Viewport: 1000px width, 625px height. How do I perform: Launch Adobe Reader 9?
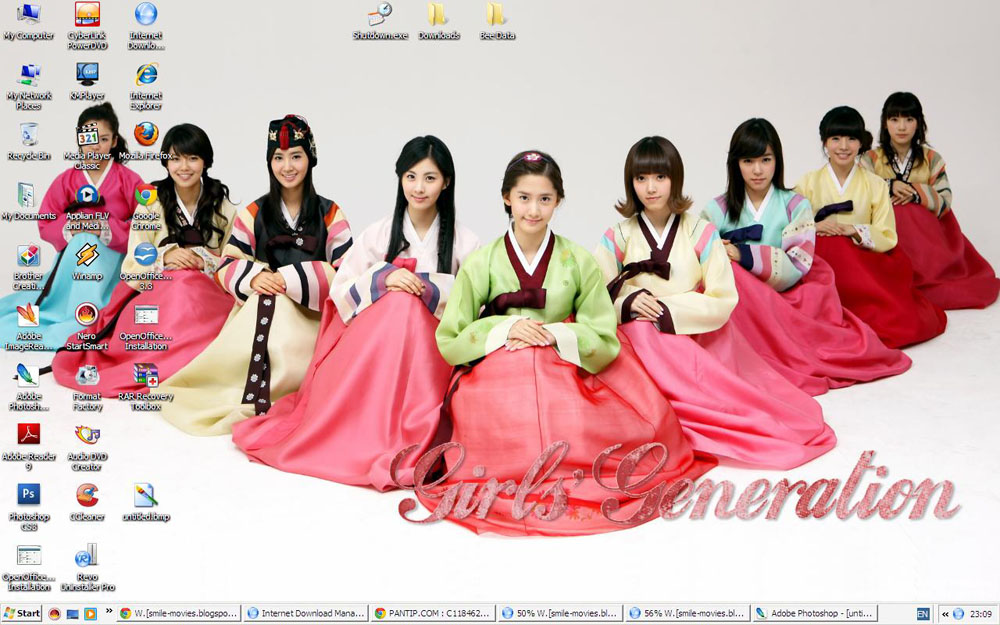pos(29,447)
